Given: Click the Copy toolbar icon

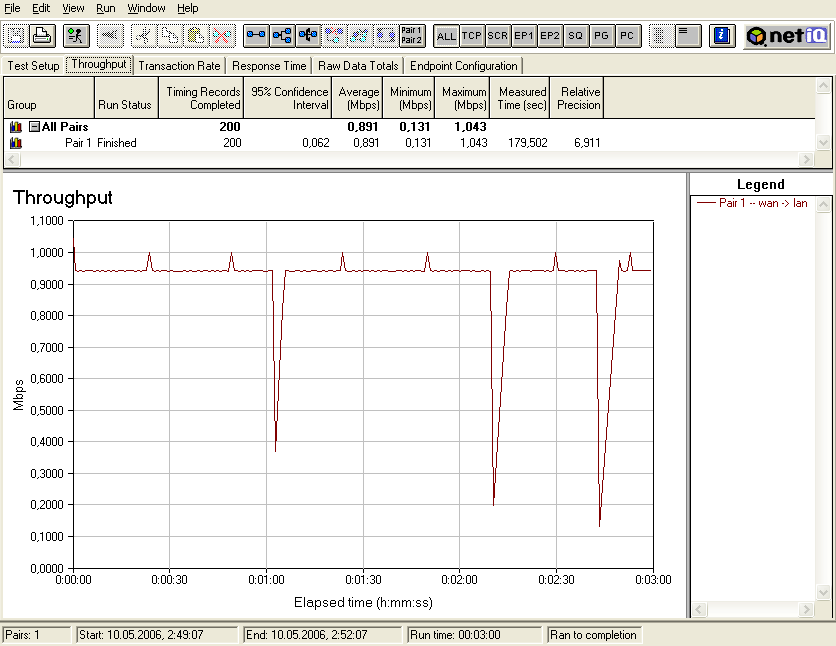Looking at the screenshot, I should coord(170,36).
